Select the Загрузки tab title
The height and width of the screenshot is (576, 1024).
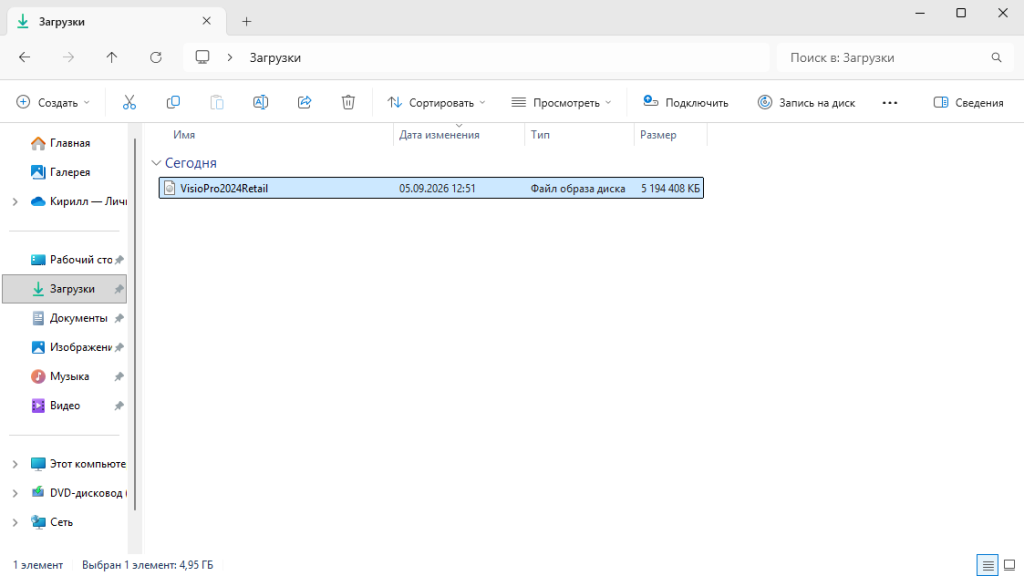61,22
